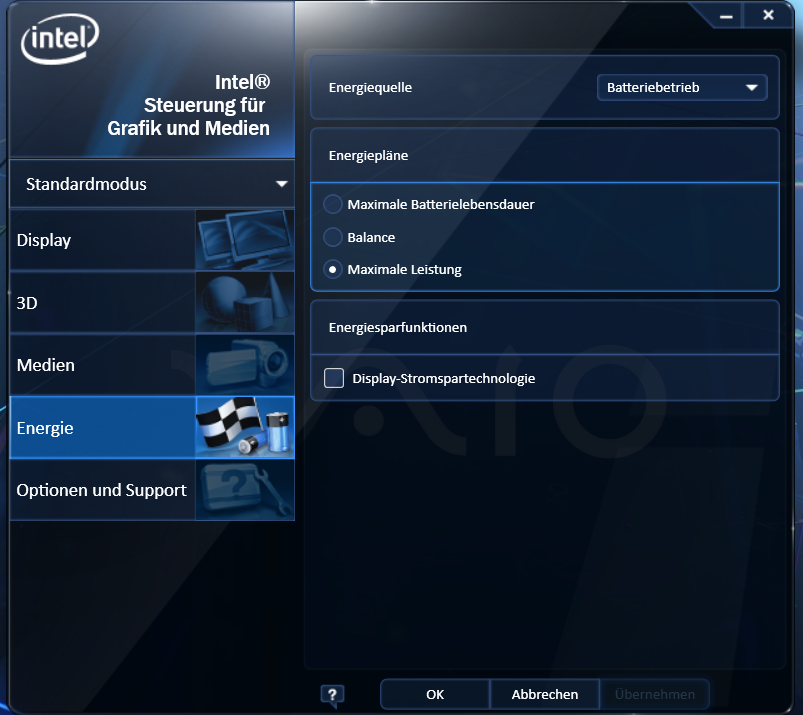Open the Display monitors icon
The image size is (803, 715).
(245, 240)
